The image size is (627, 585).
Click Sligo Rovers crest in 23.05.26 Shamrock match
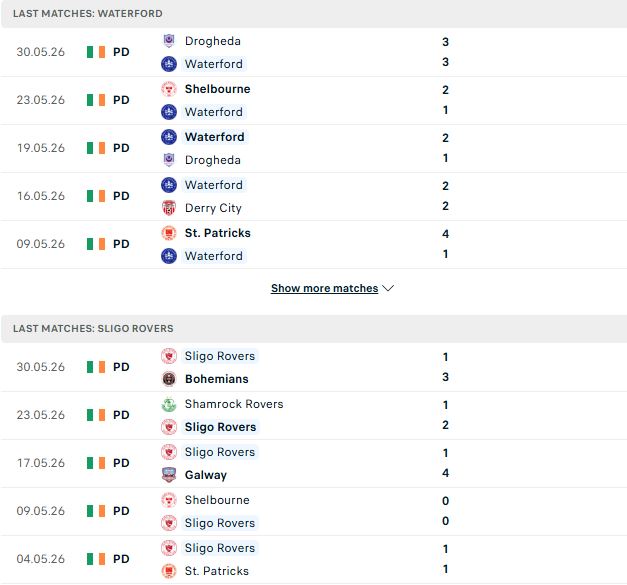pyautogui.click(x=169, y=427)
